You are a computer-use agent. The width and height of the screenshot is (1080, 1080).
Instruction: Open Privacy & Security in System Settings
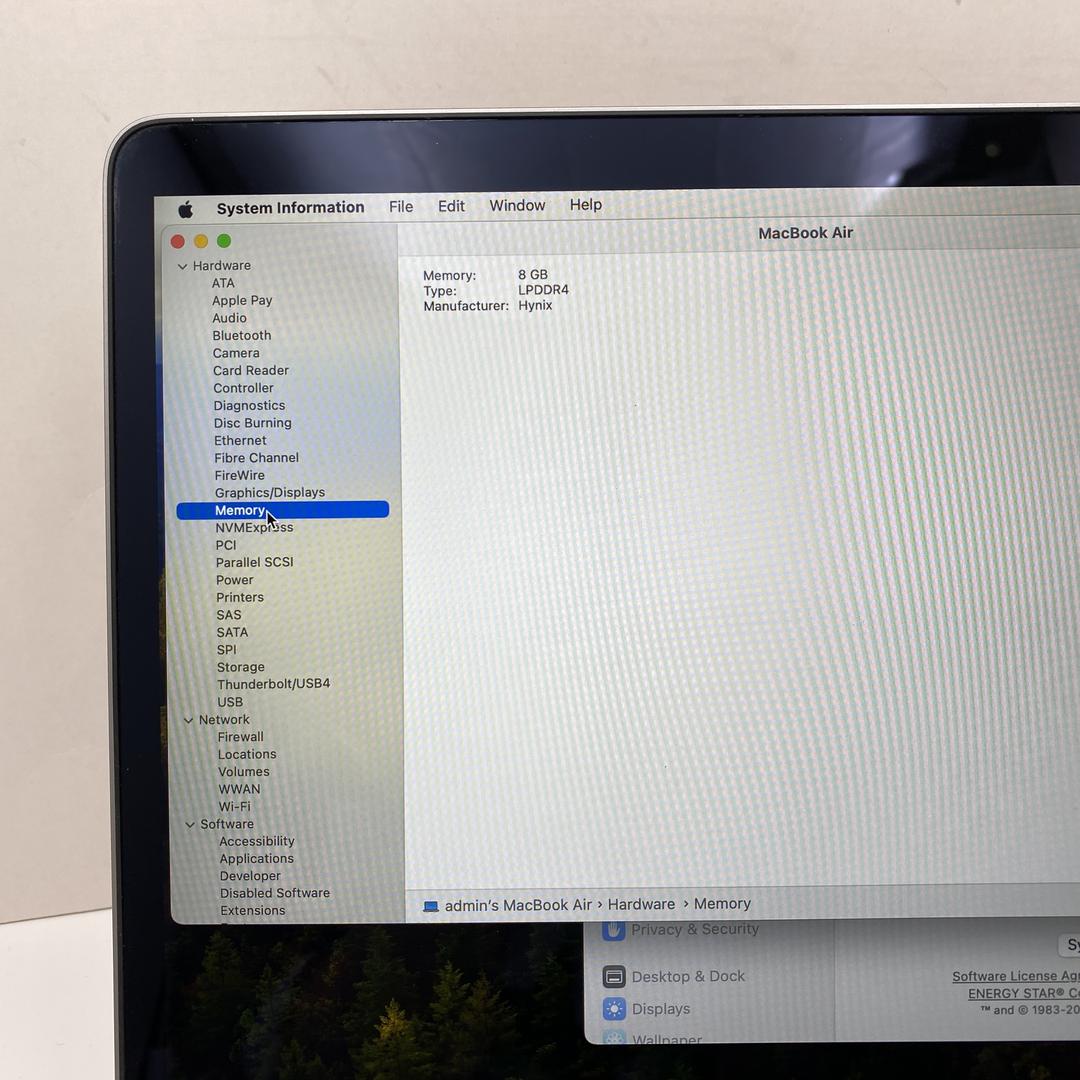click(695, 930)
